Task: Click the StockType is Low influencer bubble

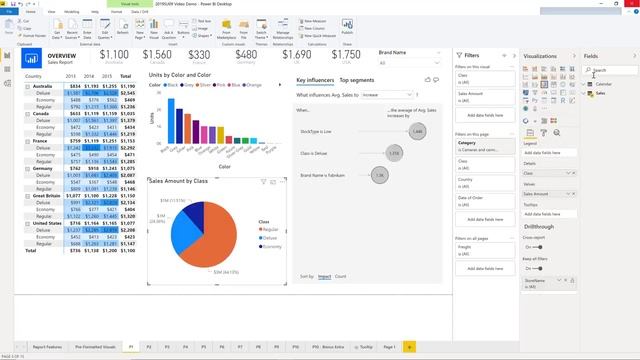Action: pos(417,131)
